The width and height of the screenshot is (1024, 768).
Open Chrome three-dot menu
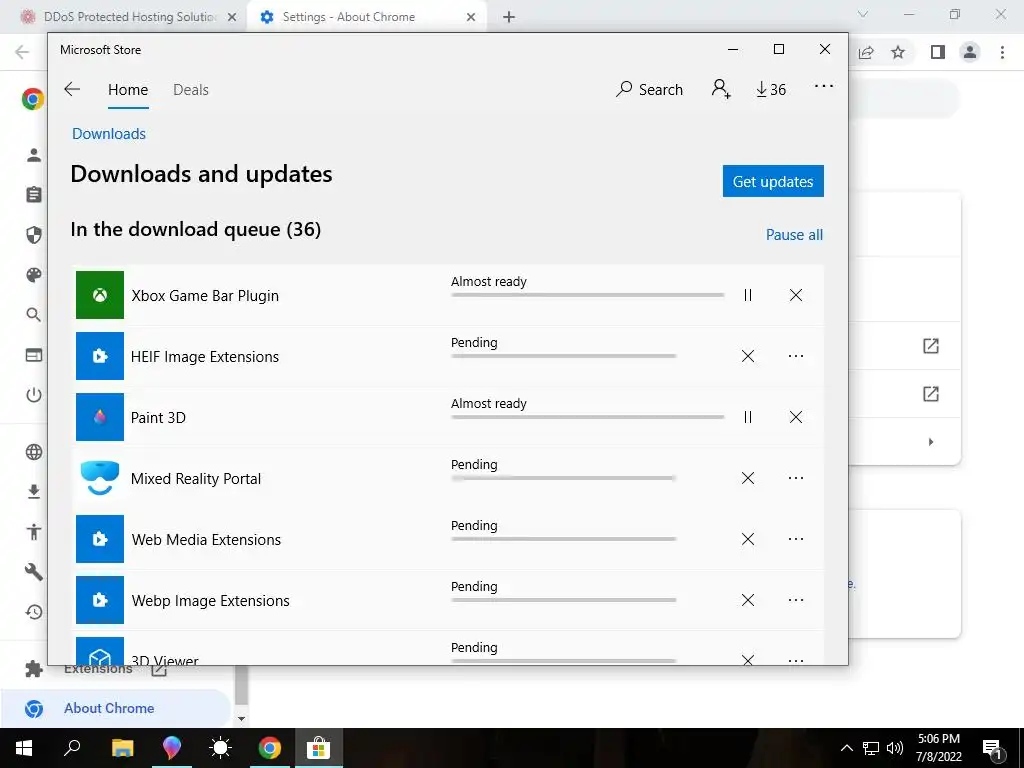1002,52
